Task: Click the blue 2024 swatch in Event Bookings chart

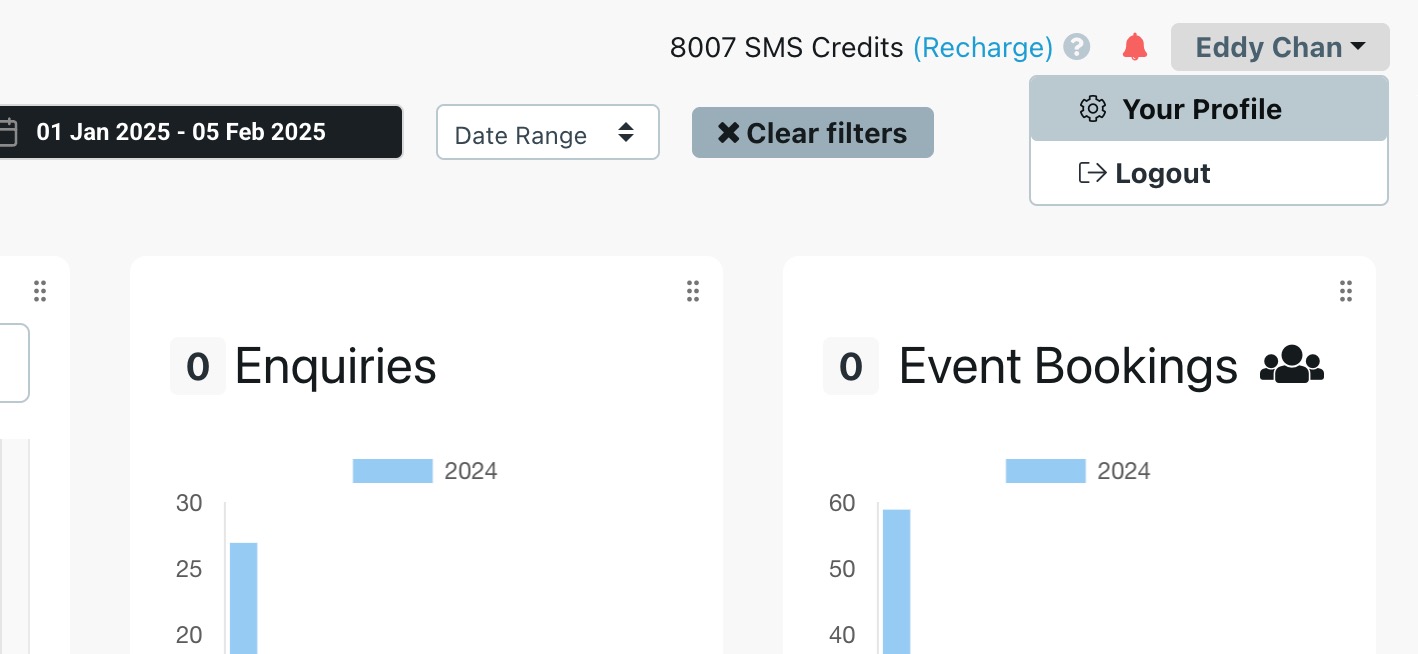Action: tap(1045, 471)
